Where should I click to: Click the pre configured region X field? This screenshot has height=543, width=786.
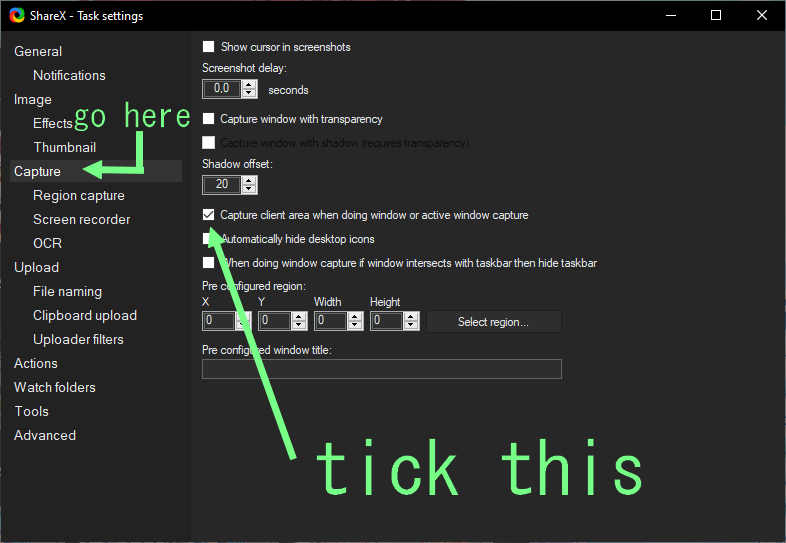[x=219, y=321]
